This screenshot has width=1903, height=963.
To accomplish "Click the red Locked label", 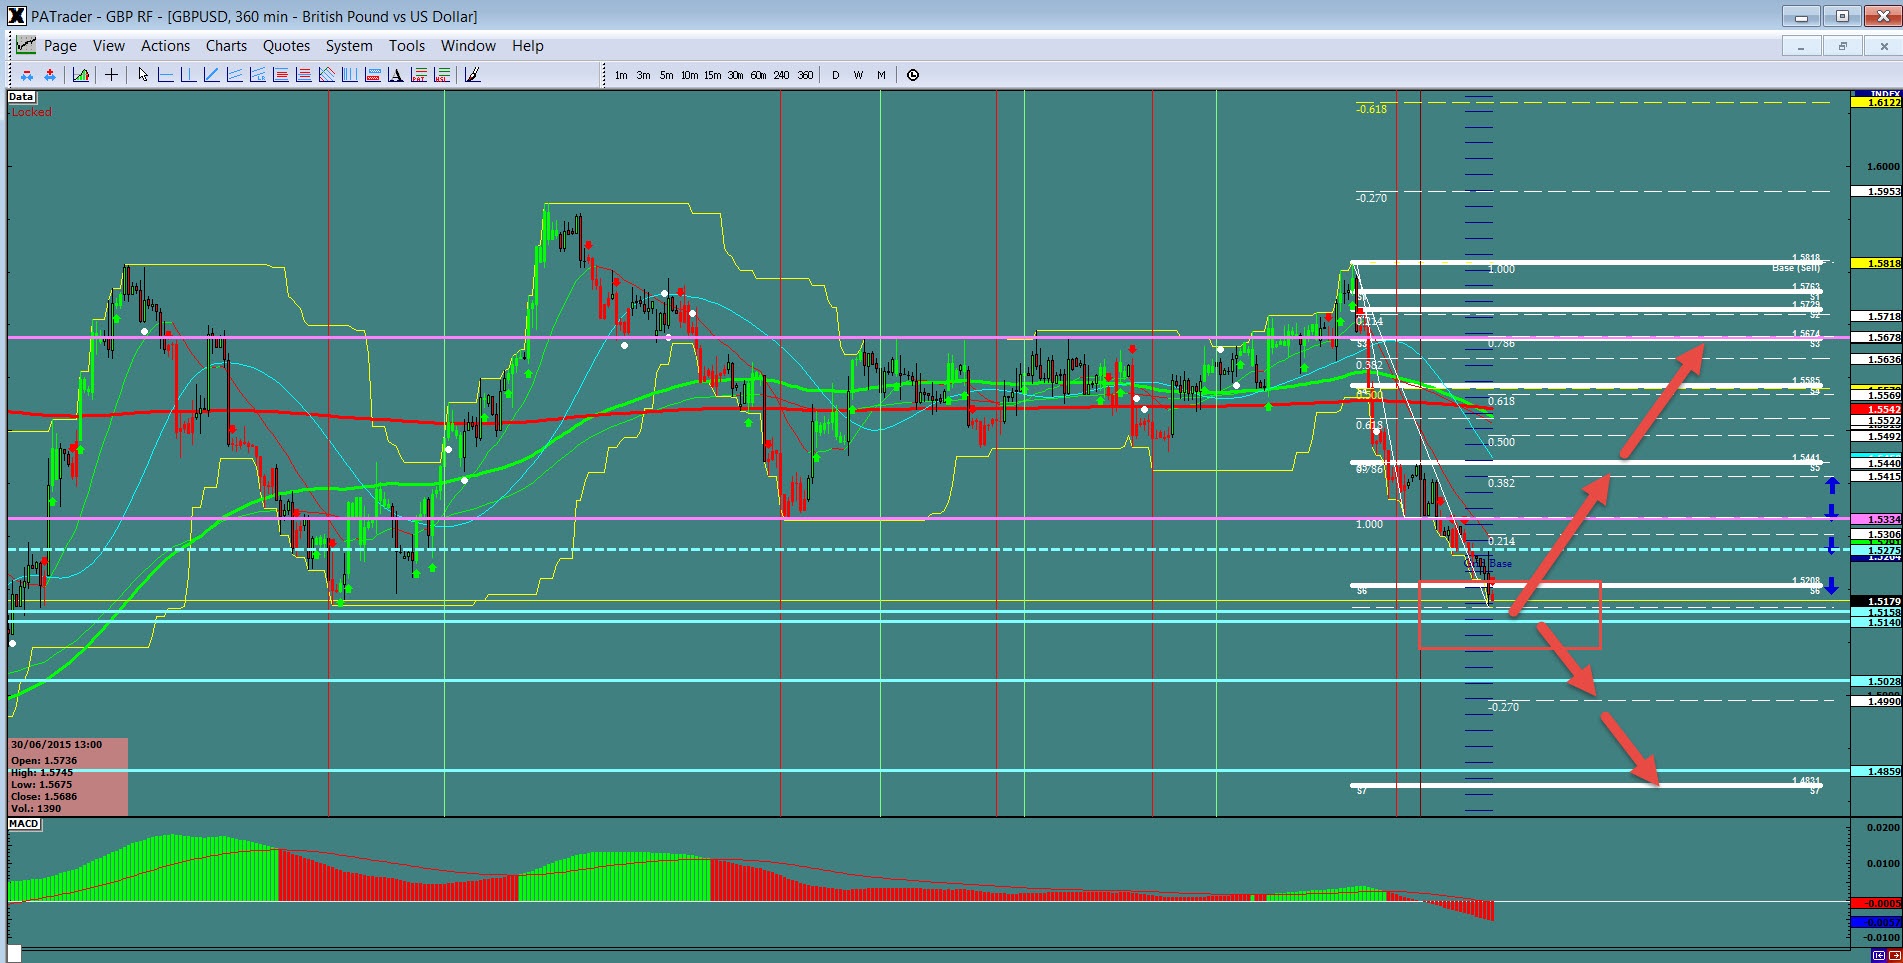I will point(31,112).
